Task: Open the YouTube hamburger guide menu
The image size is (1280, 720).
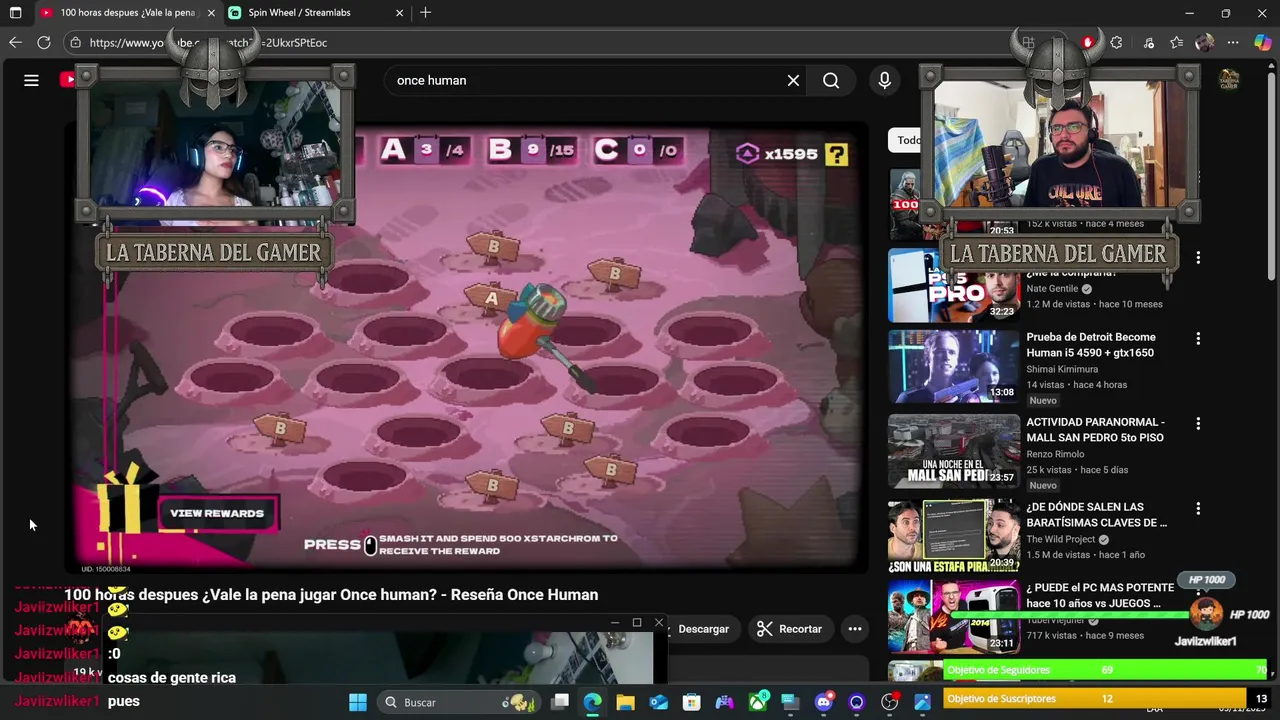Action: (x=31, y=80)
